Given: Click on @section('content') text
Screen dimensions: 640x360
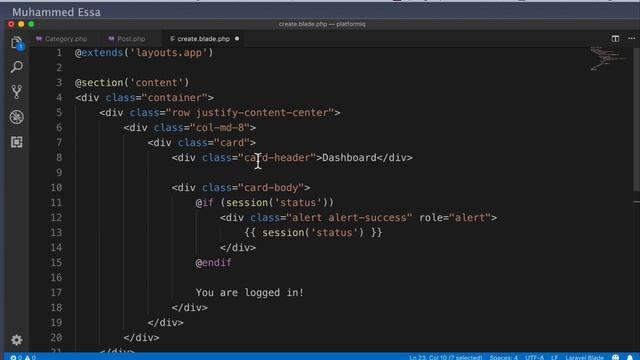Looking at the screenshot, I should pyautogui.click(x=132, y=82).
